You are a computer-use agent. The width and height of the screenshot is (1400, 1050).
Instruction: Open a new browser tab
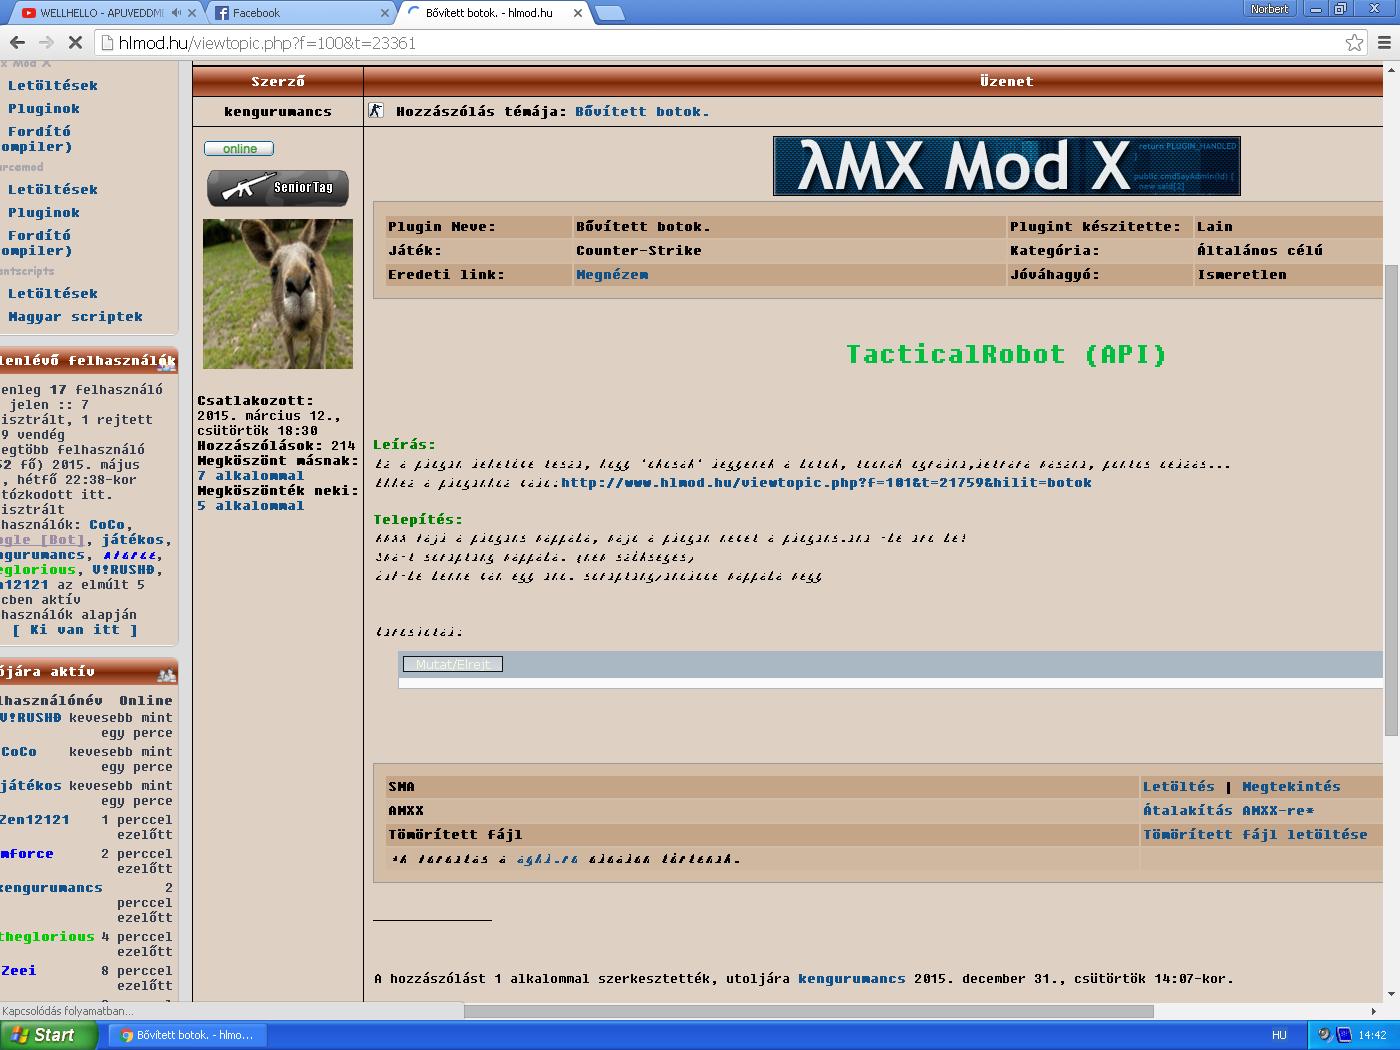(609, 13)
